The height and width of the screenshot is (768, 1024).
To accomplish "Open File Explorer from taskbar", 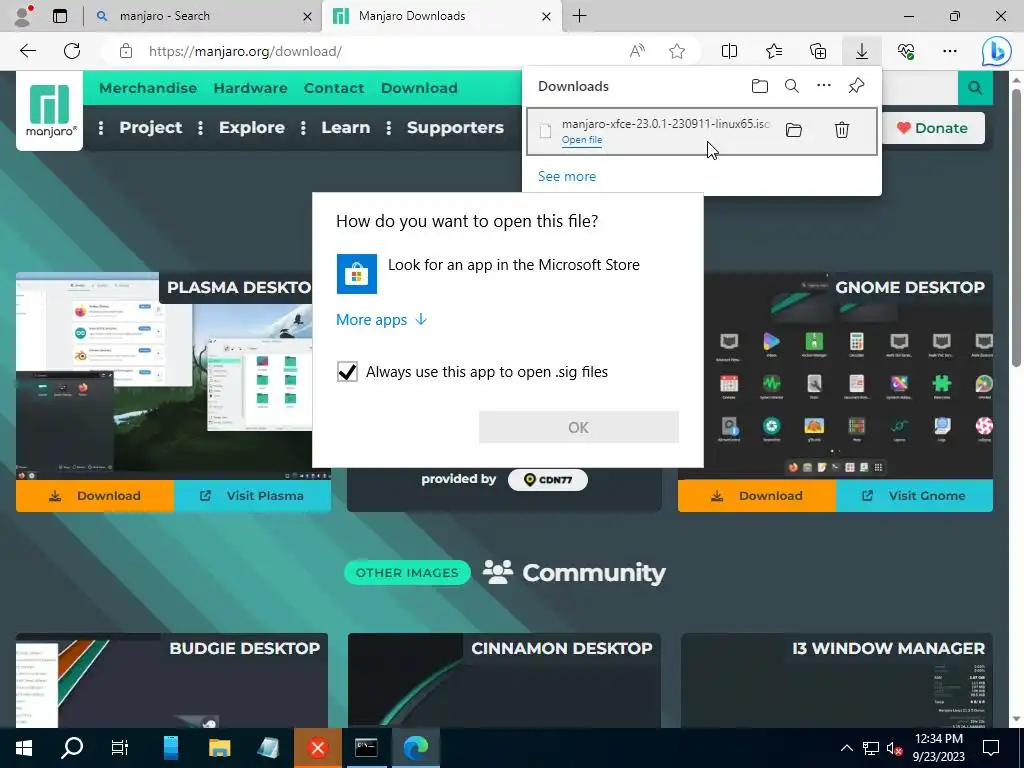I will [219, 748].
